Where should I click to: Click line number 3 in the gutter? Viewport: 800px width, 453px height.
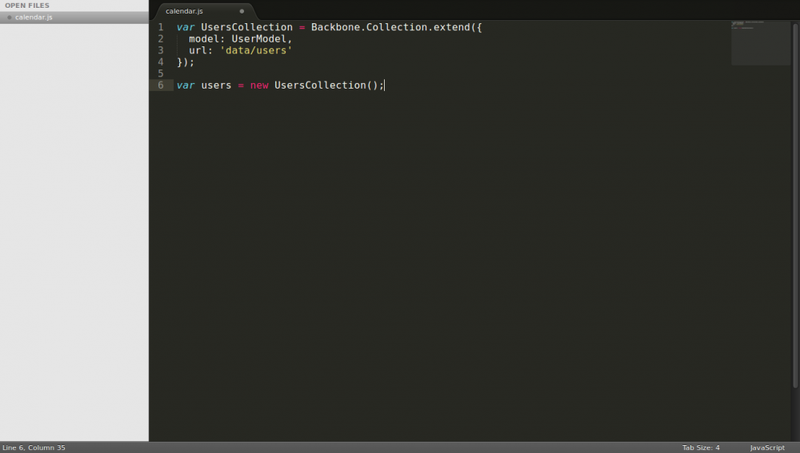[160, 50]
